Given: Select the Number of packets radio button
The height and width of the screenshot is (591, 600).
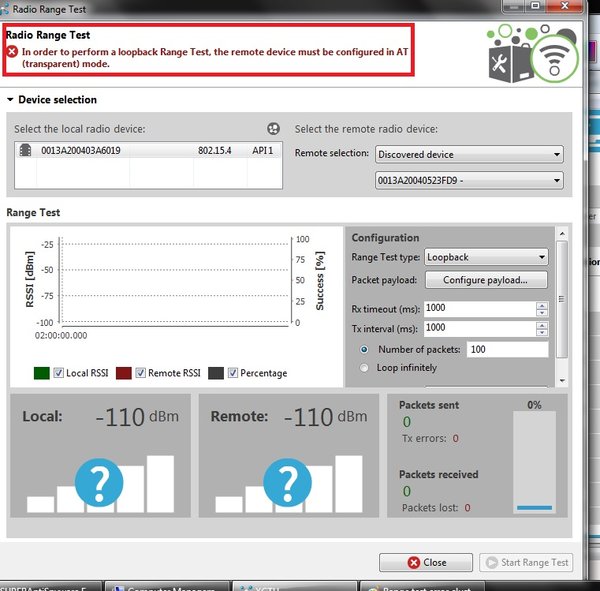Looking at the screenshot, I should (x=364, y=349).
